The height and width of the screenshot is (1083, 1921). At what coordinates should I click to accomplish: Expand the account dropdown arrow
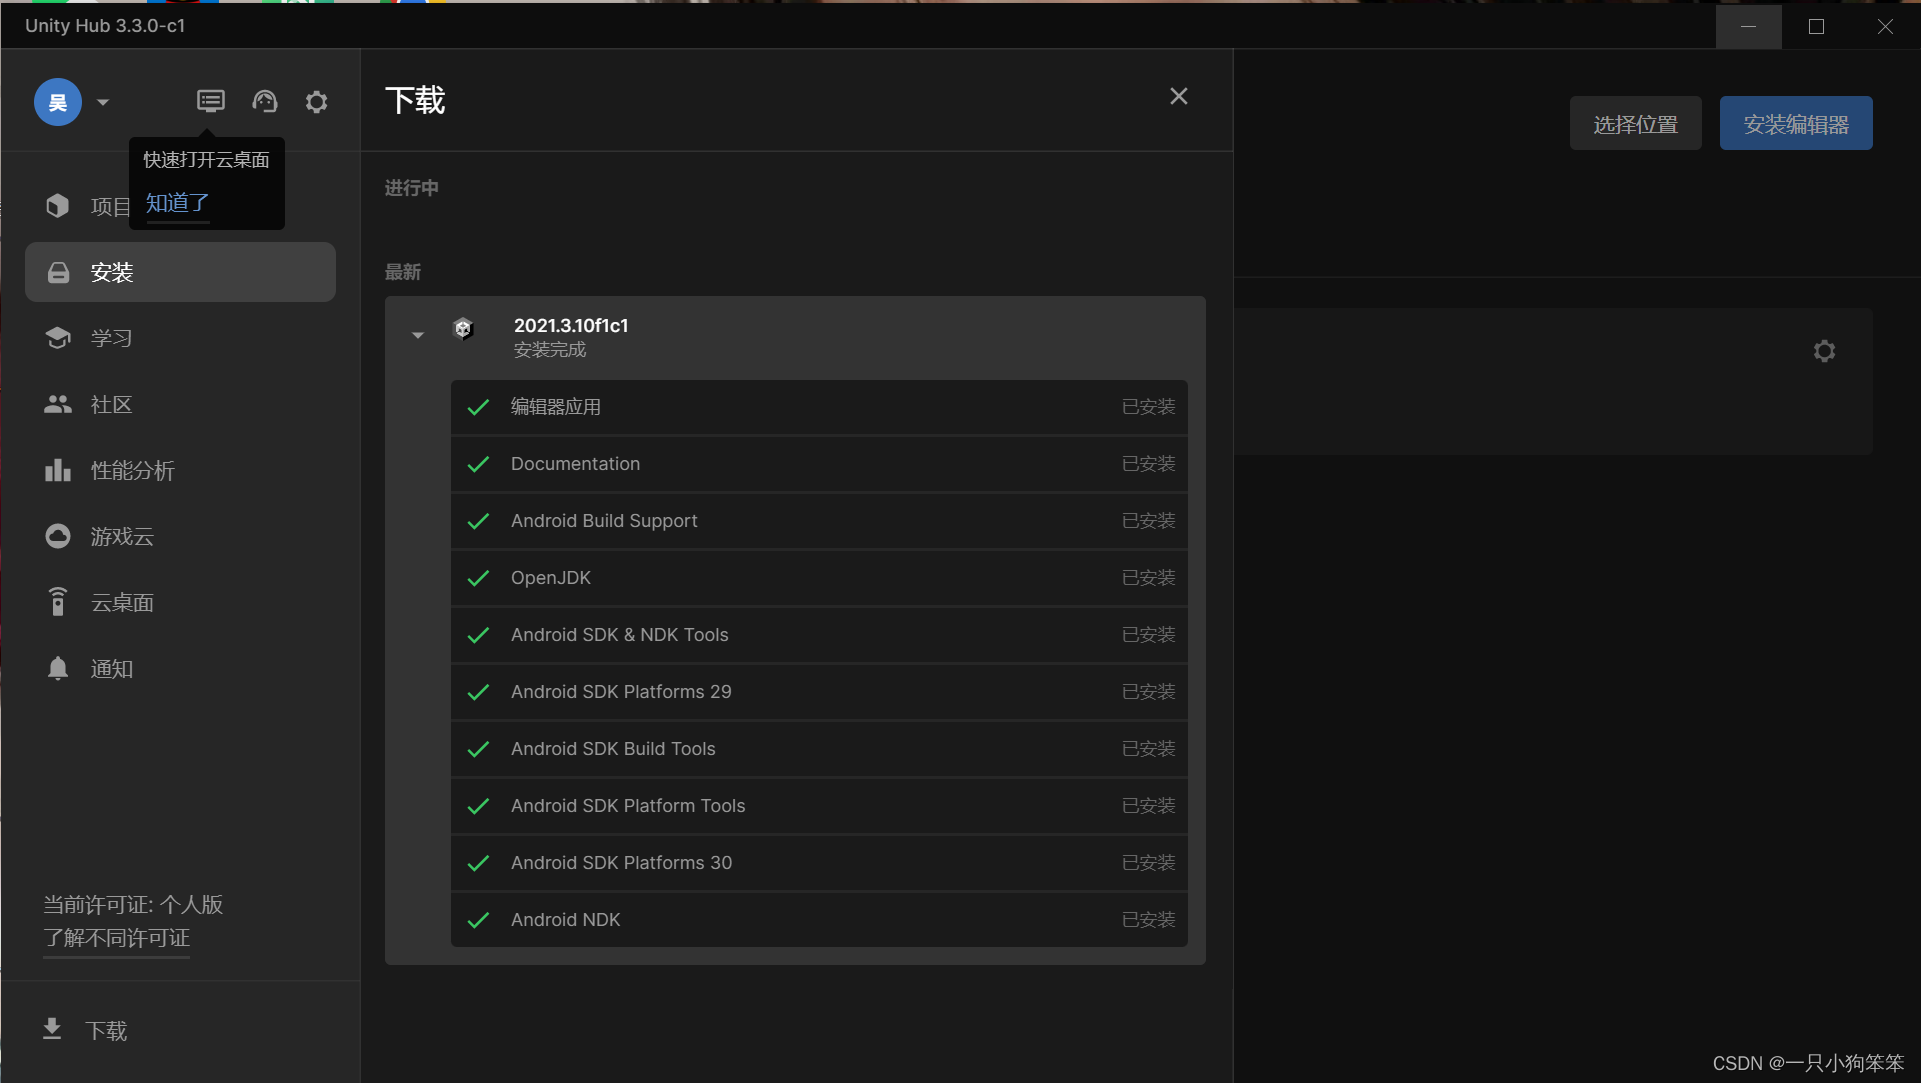[x=102, y=102]
